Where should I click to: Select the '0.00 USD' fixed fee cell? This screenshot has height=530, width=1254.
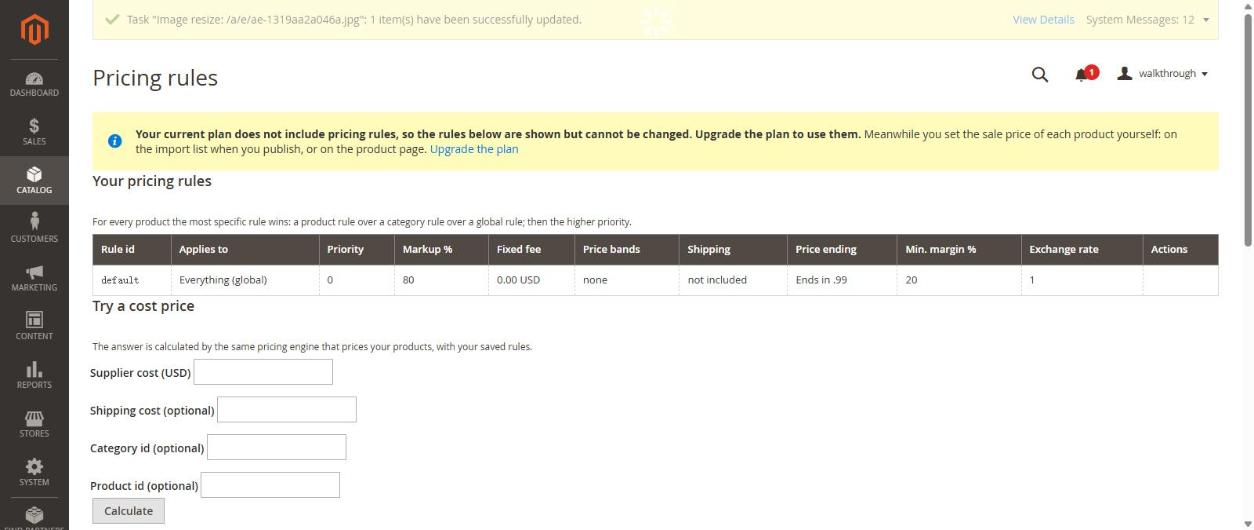click(532, 280)
